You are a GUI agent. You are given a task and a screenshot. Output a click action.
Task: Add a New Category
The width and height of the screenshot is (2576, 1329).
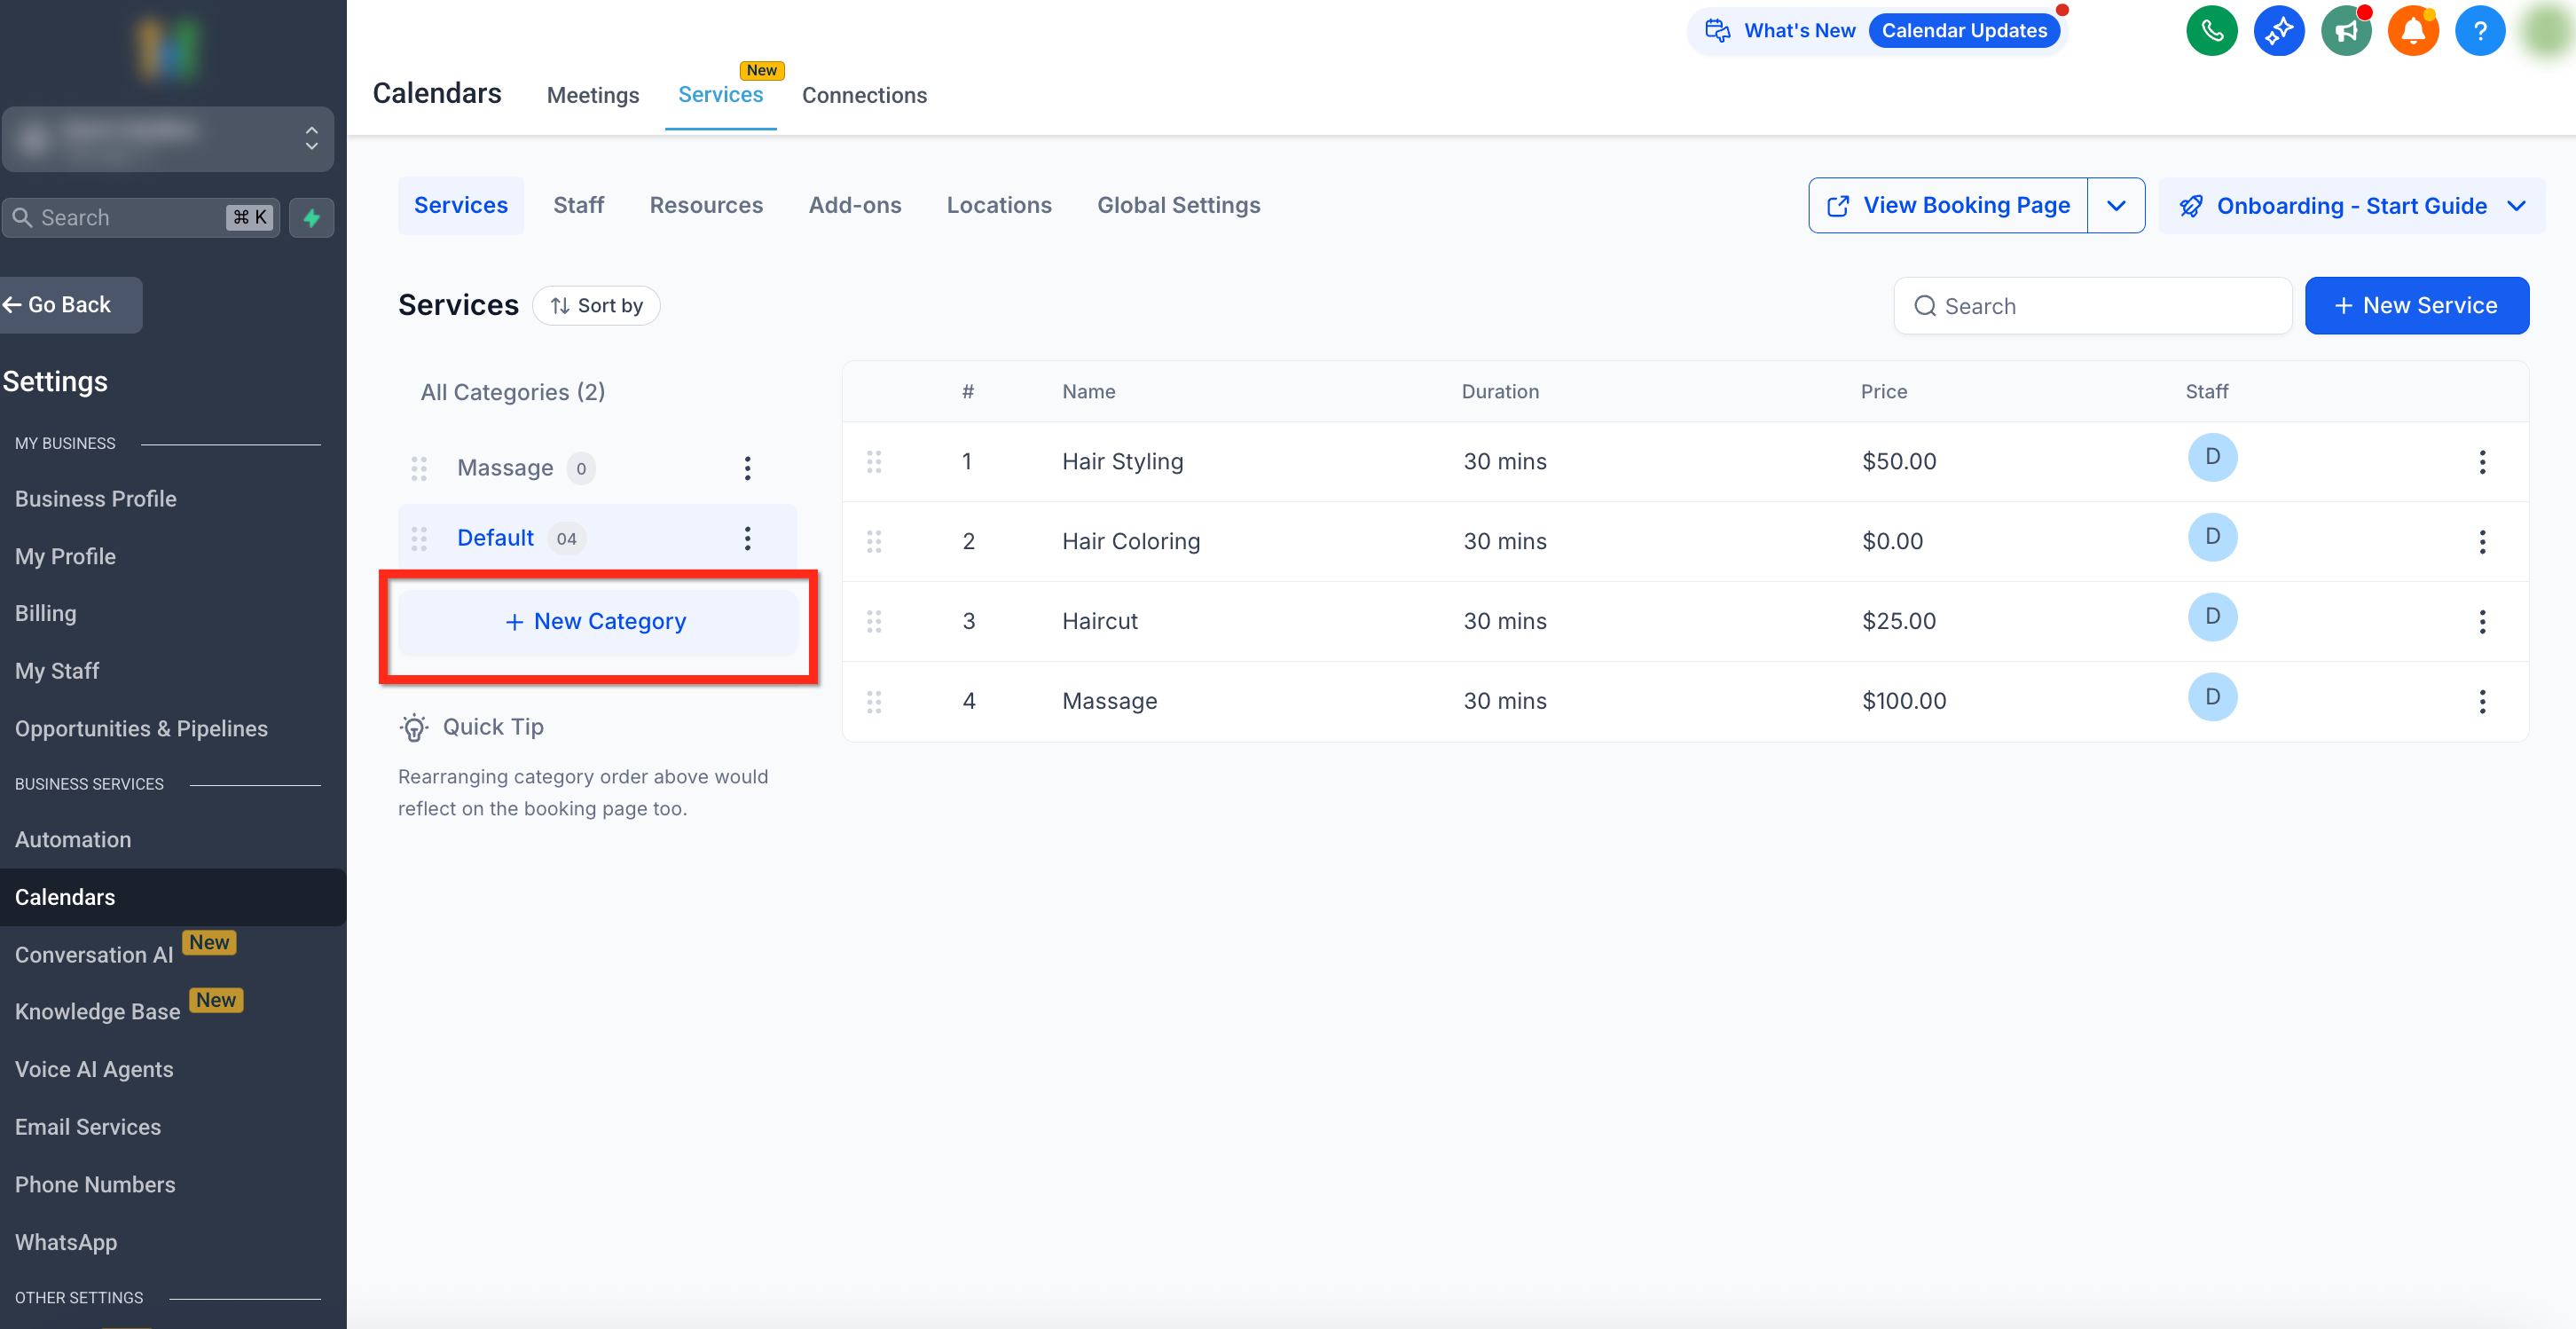pyautogui.click(x=597, y=622)
